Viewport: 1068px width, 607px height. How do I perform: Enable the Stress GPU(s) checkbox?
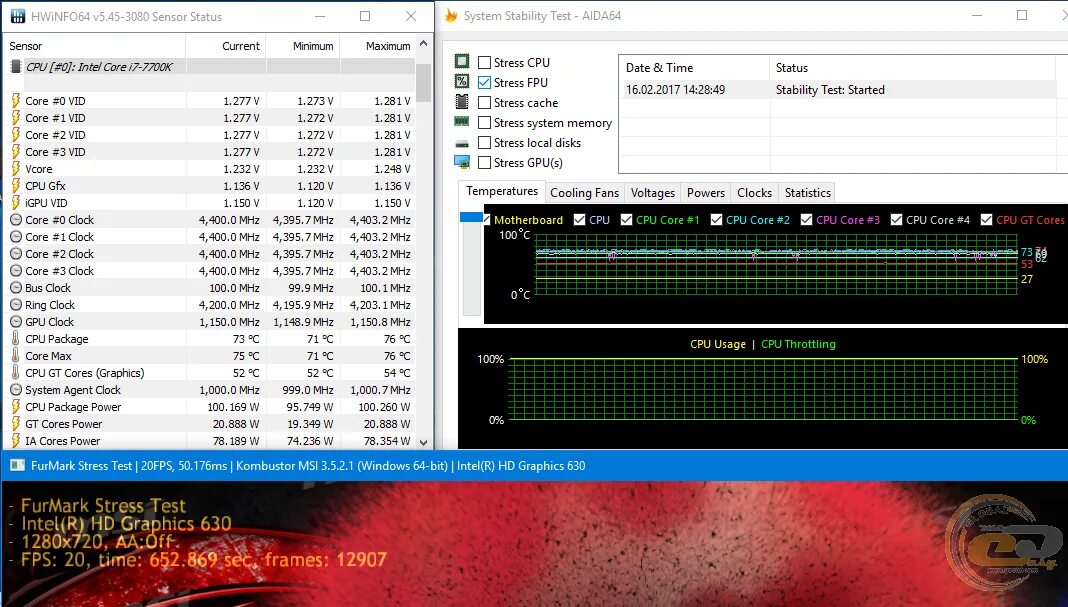484,163
